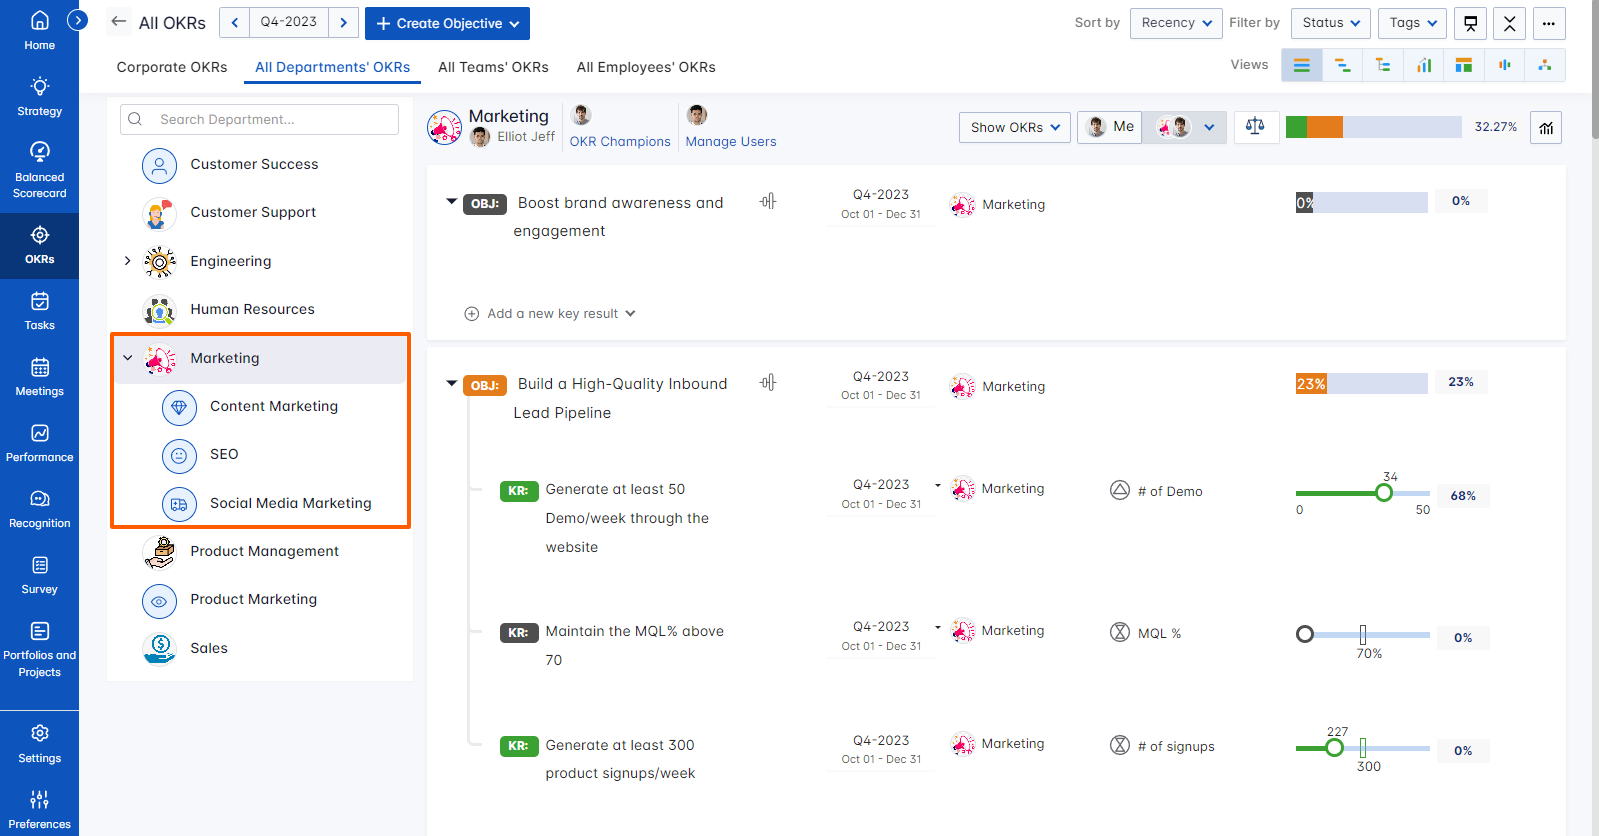
Task: Open Balanced Scorecard in sidebar
Action: (x=39, y=169)
